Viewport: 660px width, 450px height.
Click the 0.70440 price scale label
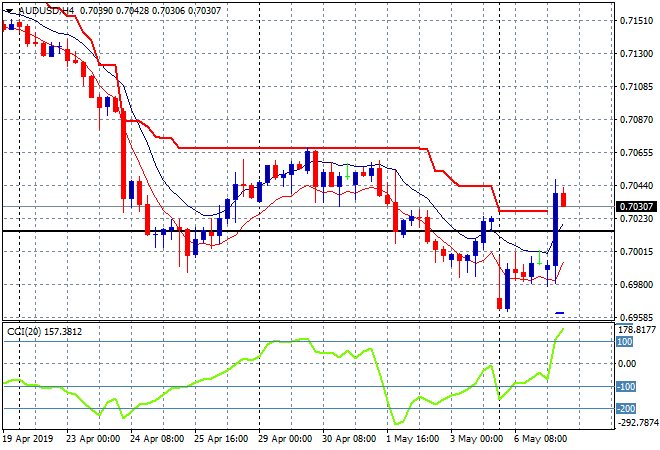click(x=636, y=186)
